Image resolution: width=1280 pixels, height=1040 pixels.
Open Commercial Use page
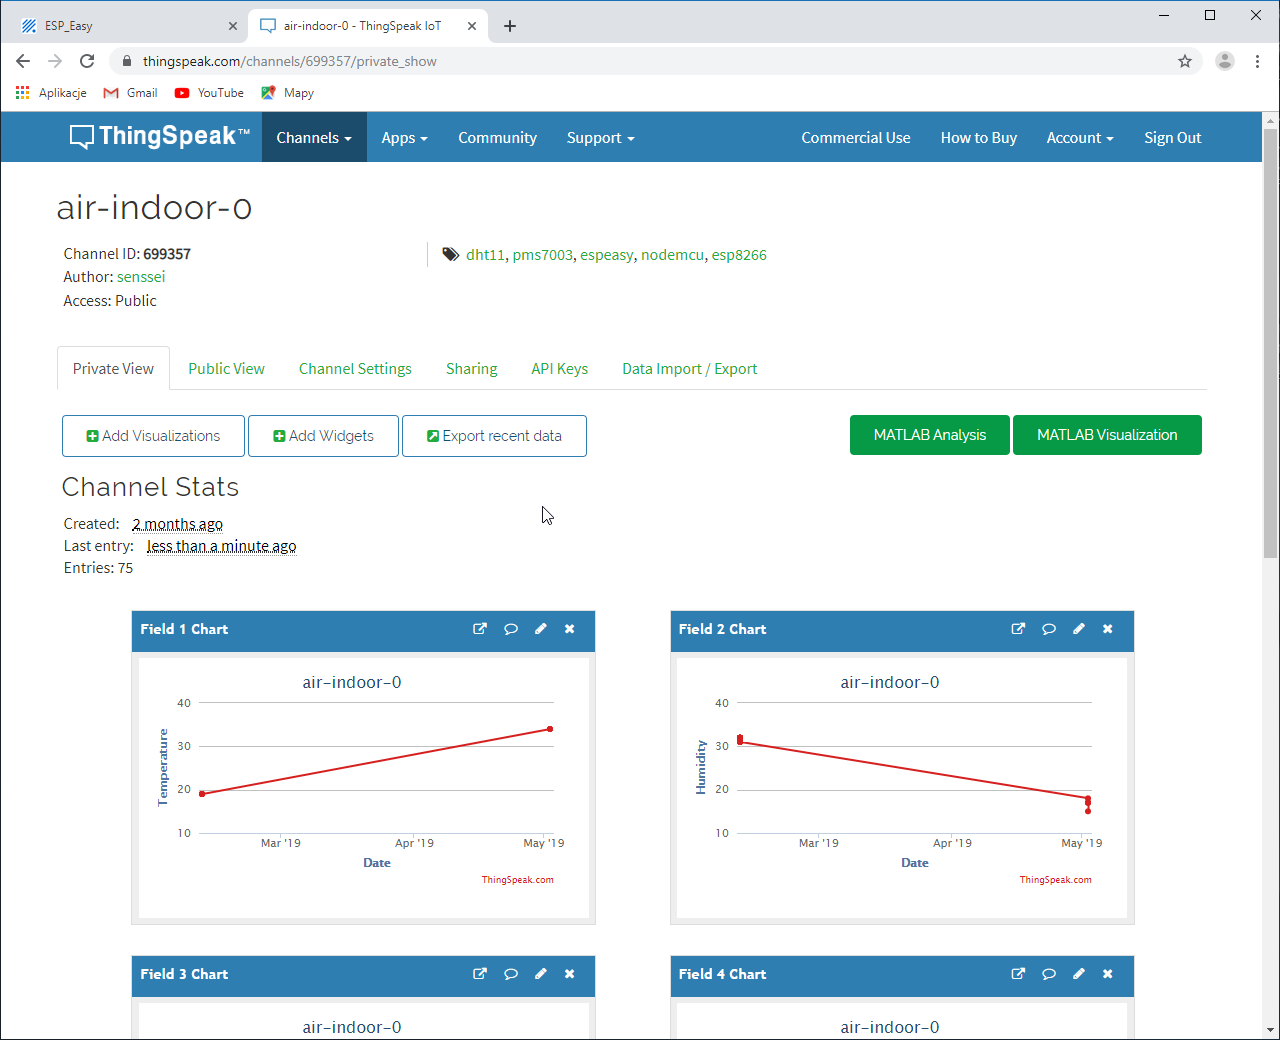pyautogui.click(x=856, y=138)
